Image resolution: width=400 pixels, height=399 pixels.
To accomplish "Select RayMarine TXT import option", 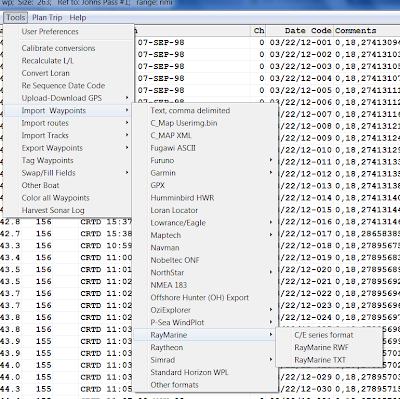I will click(x=320, y=360).
